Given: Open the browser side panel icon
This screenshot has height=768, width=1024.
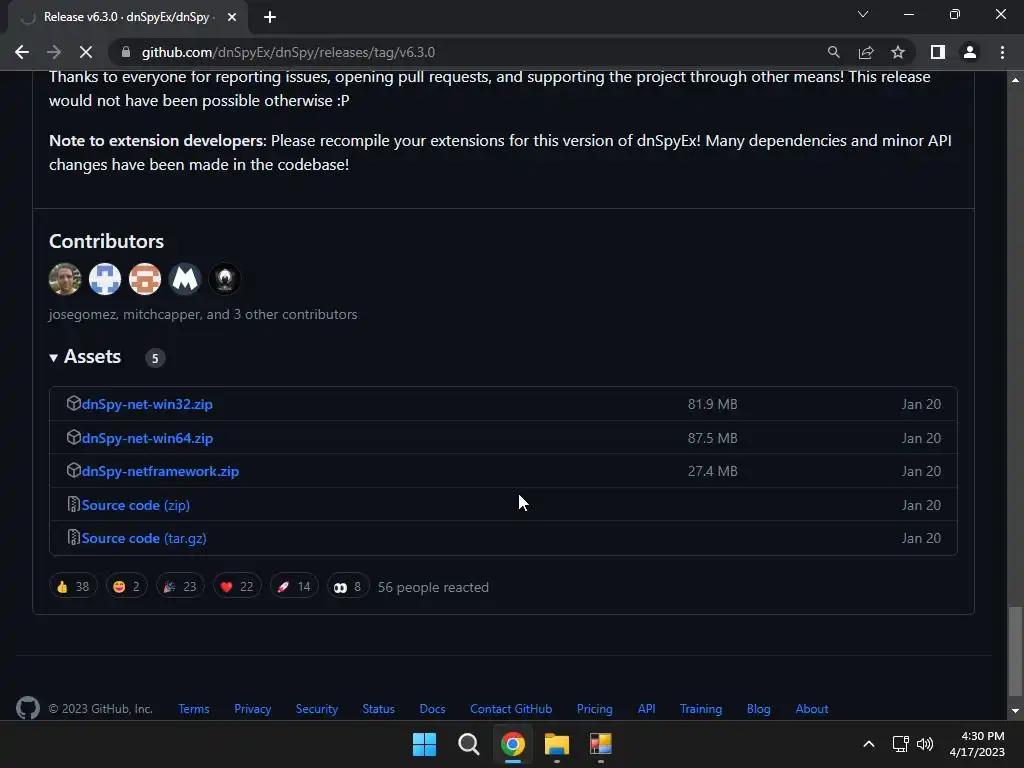Looking at the screenshot, I should click(x=938, y=52).
